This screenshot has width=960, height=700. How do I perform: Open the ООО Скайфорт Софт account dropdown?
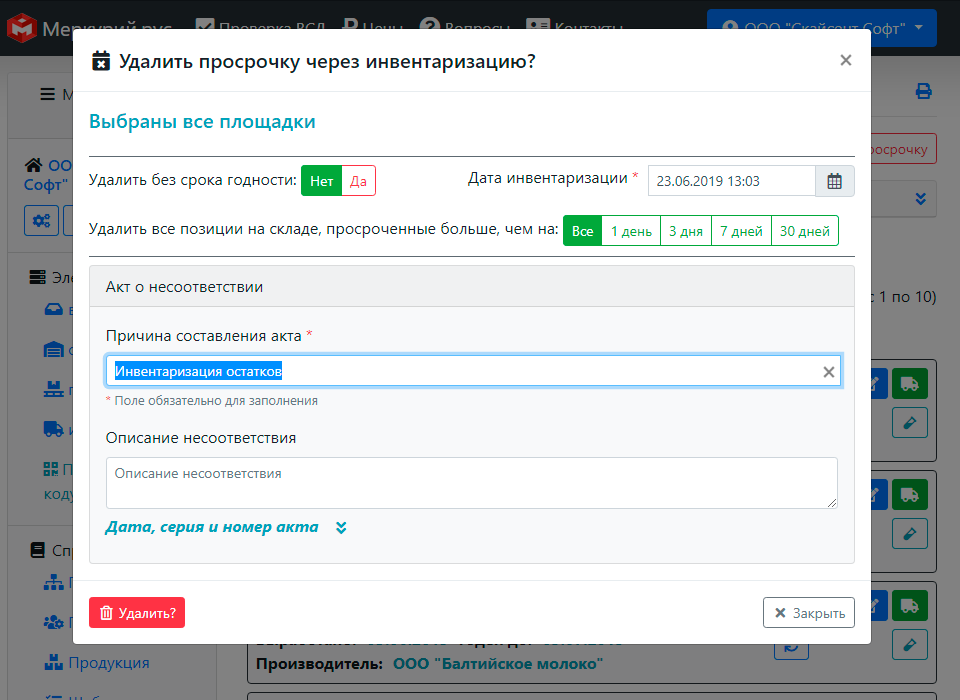coord(820,27)
